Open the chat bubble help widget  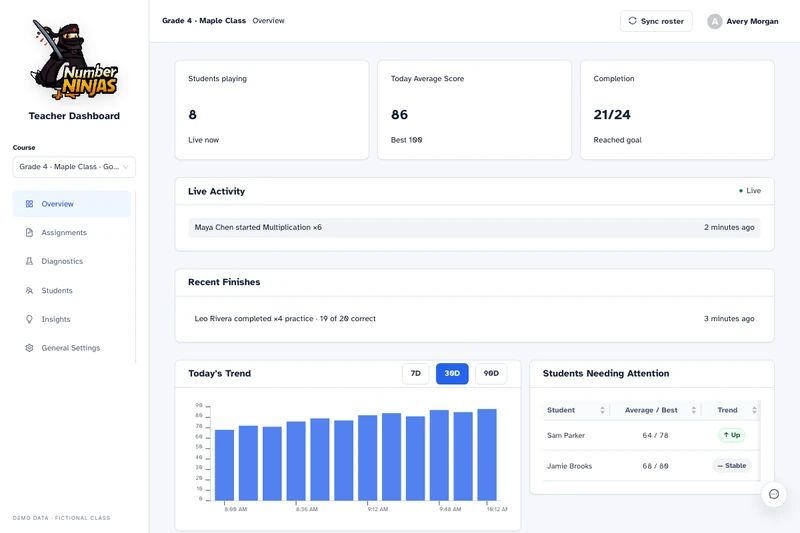(774, 494)
